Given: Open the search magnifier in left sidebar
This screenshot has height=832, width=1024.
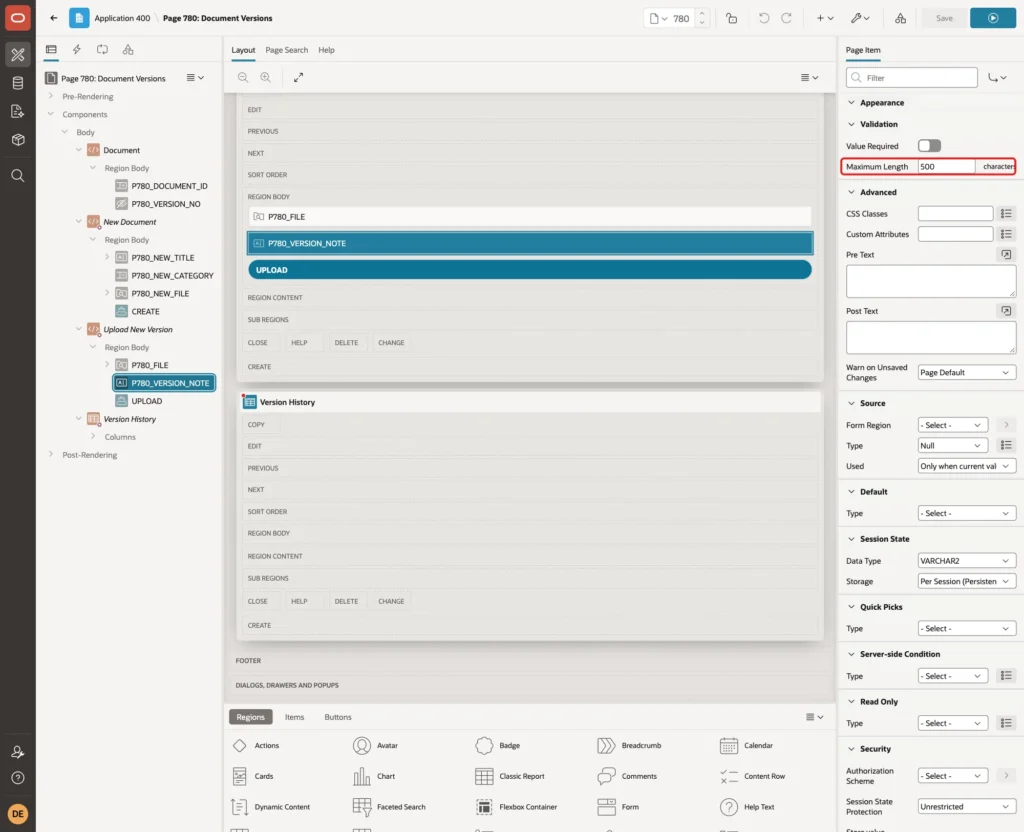Looking at the screenshot, I should pyautogui.click(x=18, y=176).
